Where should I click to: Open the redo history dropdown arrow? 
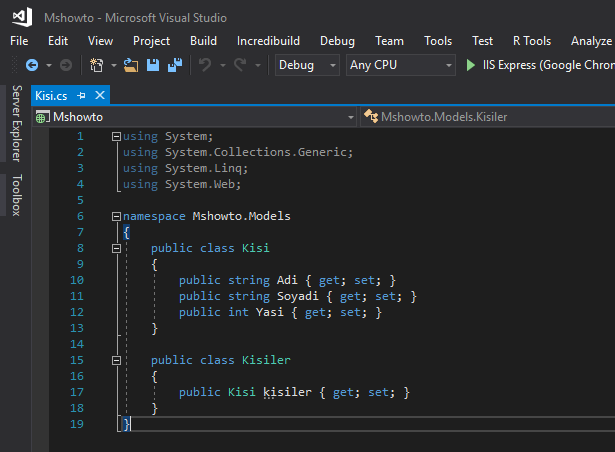[258, 65]
